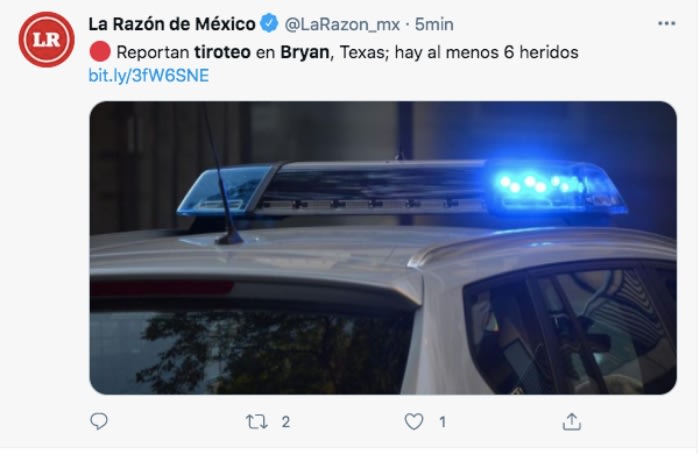Click the bold word tiroteo

[x=222, y=52]
